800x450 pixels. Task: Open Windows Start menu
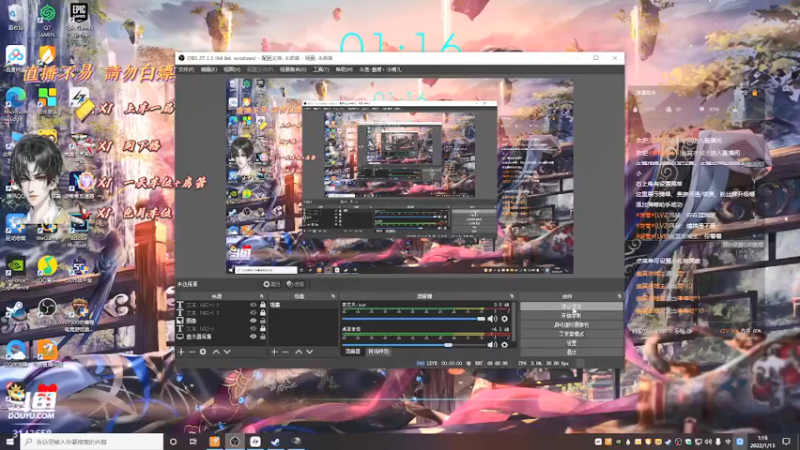[x=10, y=441]
